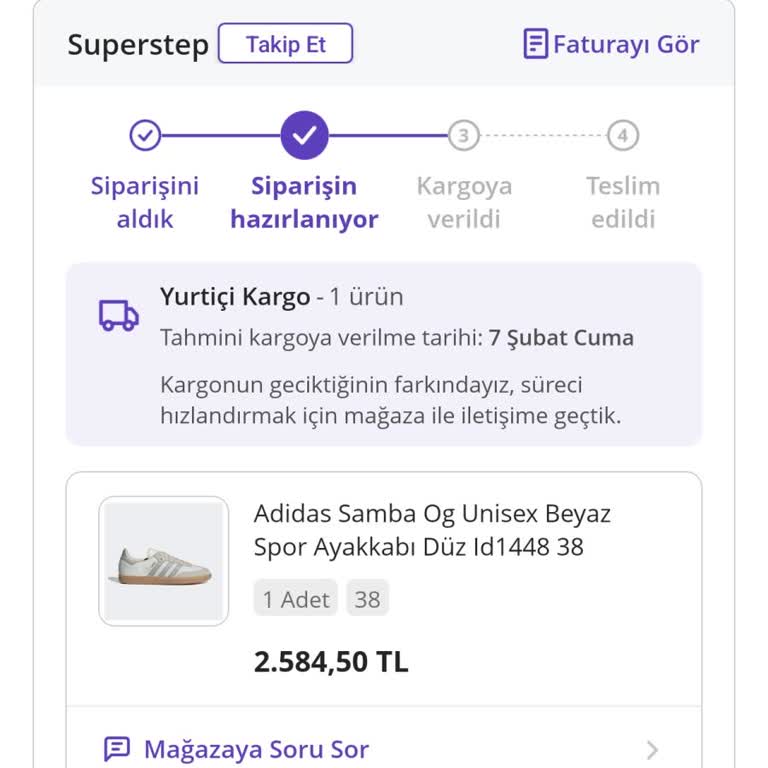Viewport: 768px width, 768px height.
Task: Click the '1 Adet' quantity tag
Action: (296, 599)
